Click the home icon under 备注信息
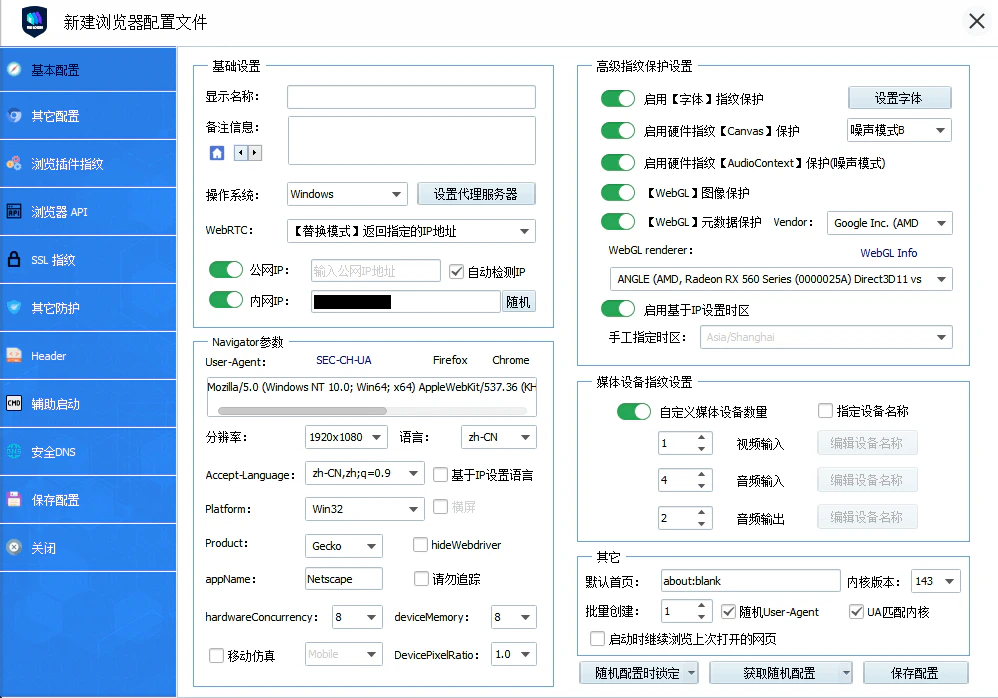The image size is (998, 698). [216, 152]
